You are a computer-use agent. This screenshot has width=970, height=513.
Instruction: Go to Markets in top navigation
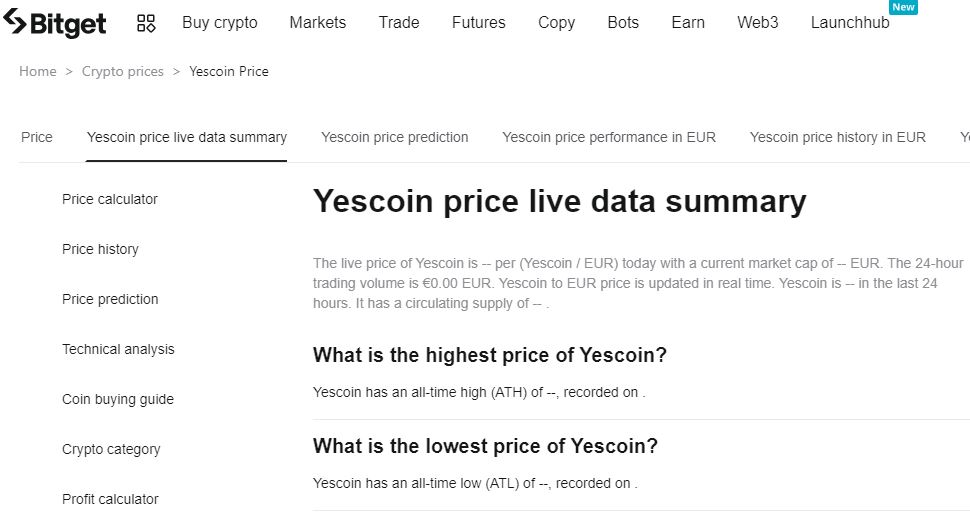317,22
